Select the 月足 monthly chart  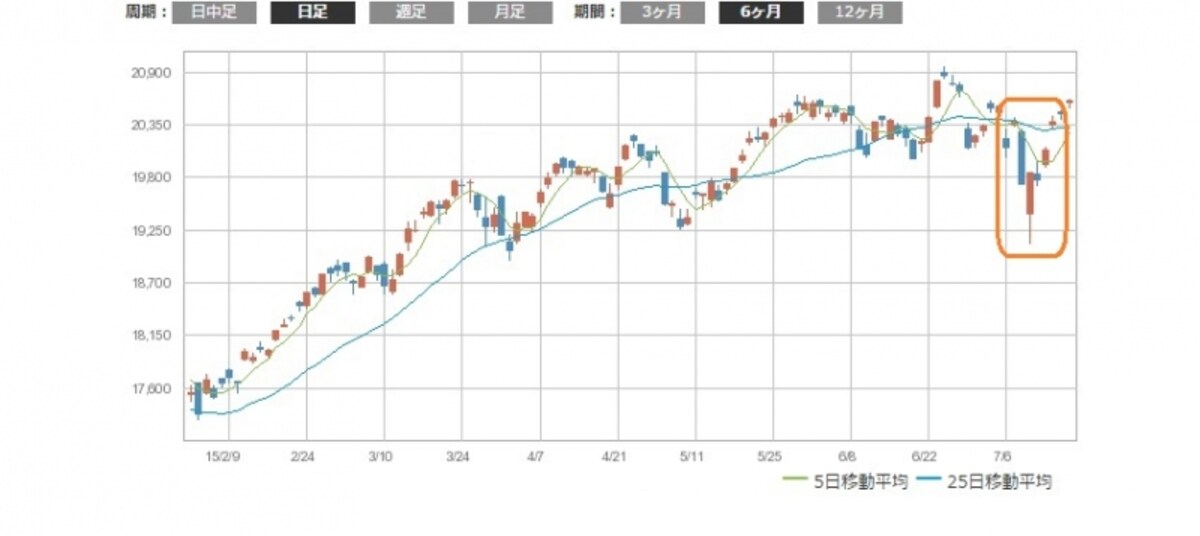pyautogui.click(x=510, y=13)
